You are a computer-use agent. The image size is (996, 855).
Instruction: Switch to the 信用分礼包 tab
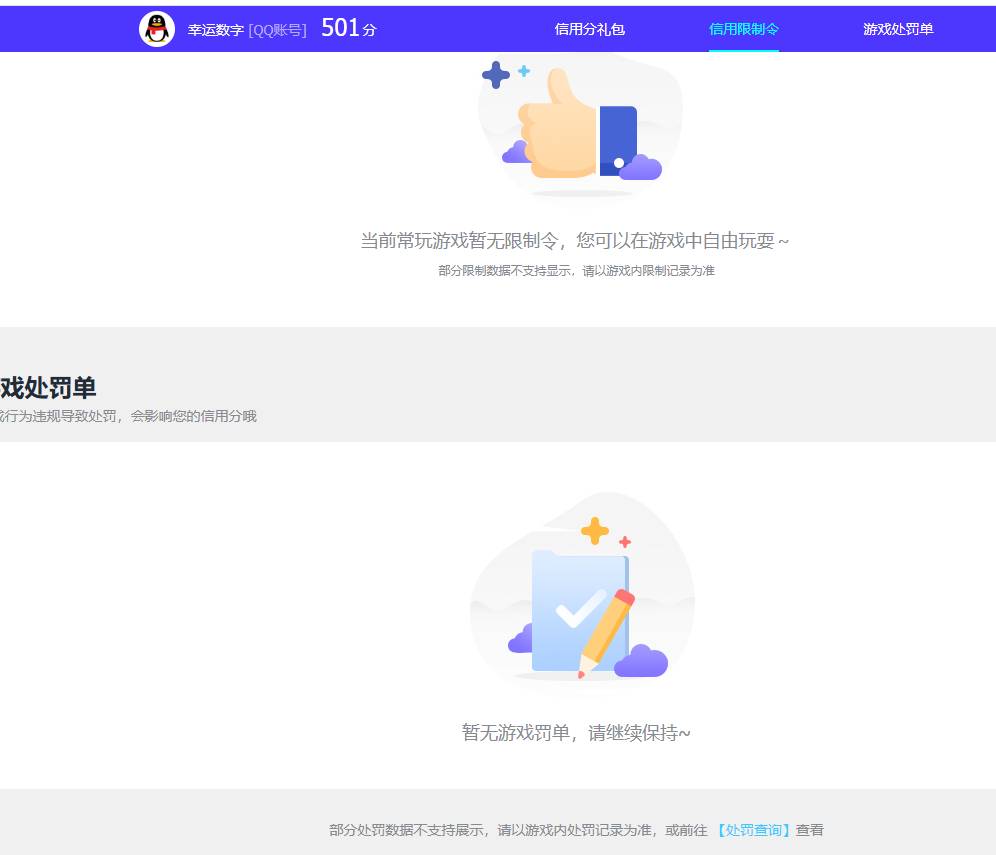(589, 29)
